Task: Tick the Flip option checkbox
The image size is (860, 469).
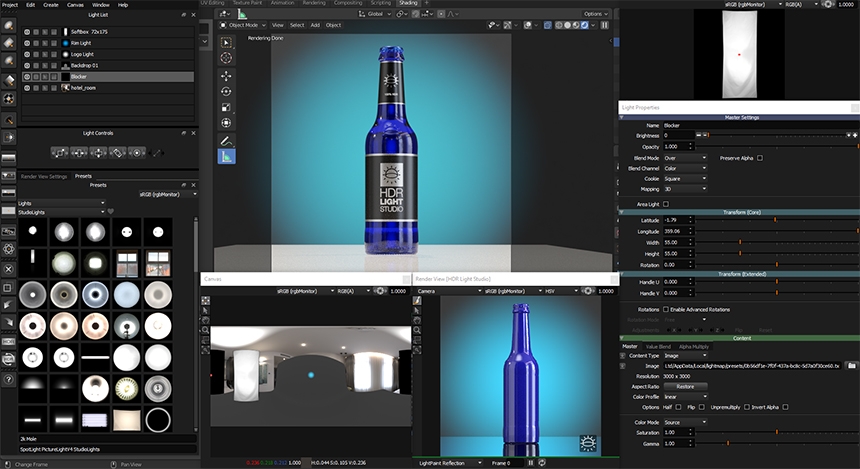Action: pos(701,407)
